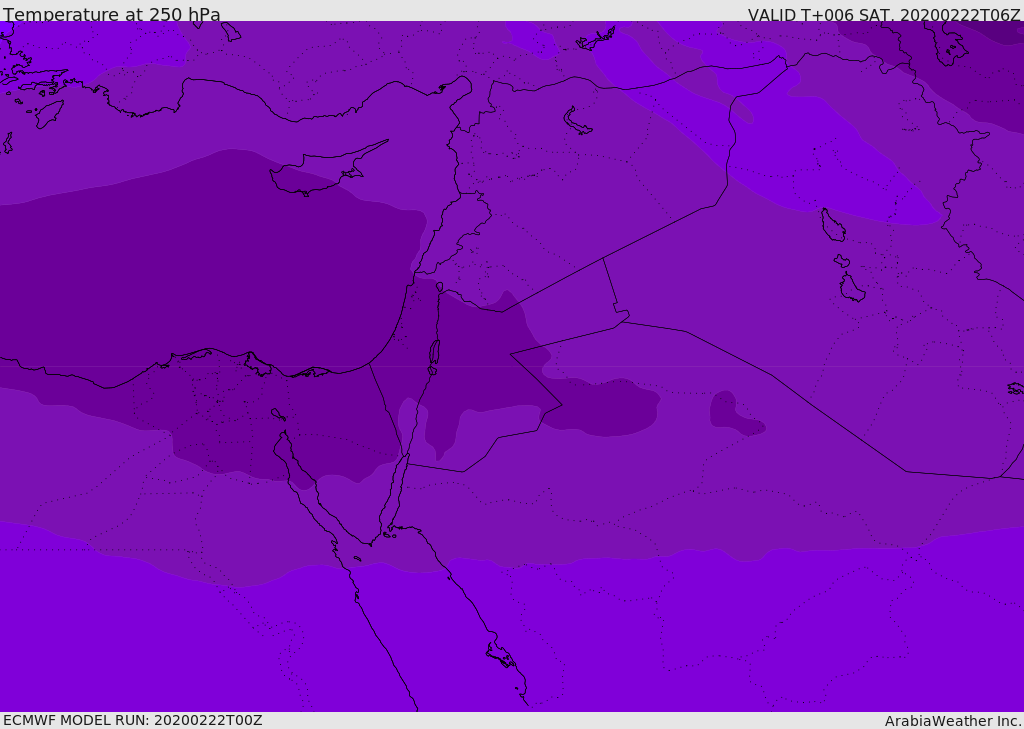Screen dimensions: 1024x729
Task: Click Lake Tharthar in Iraq
Action: point(832,226)
